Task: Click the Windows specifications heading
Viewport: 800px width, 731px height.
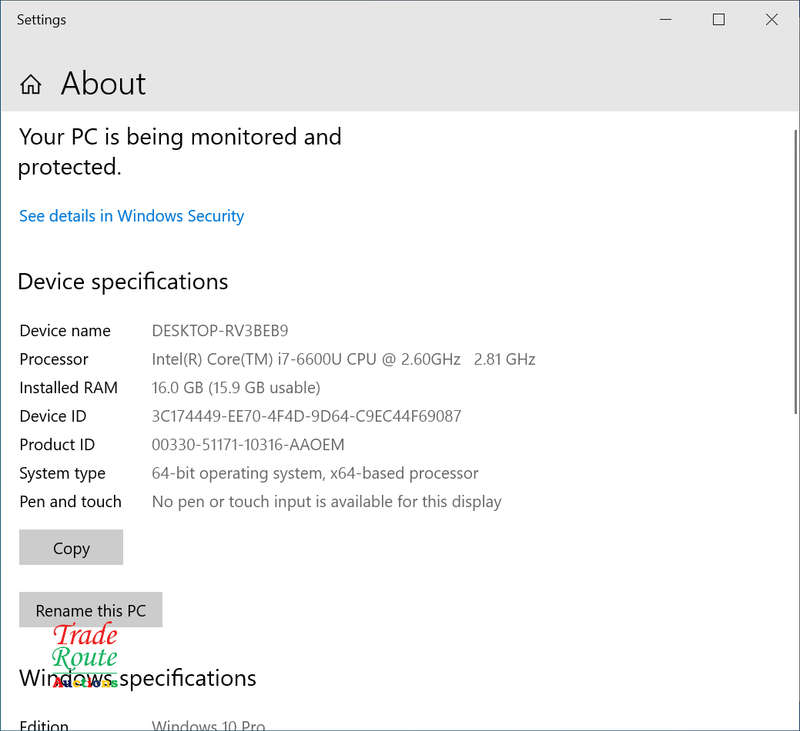Action: click(137, 678)
